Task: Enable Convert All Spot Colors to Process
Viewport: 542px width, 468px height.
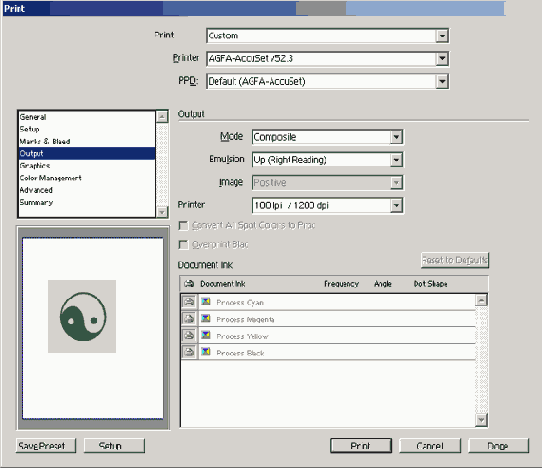Action: 183,226
